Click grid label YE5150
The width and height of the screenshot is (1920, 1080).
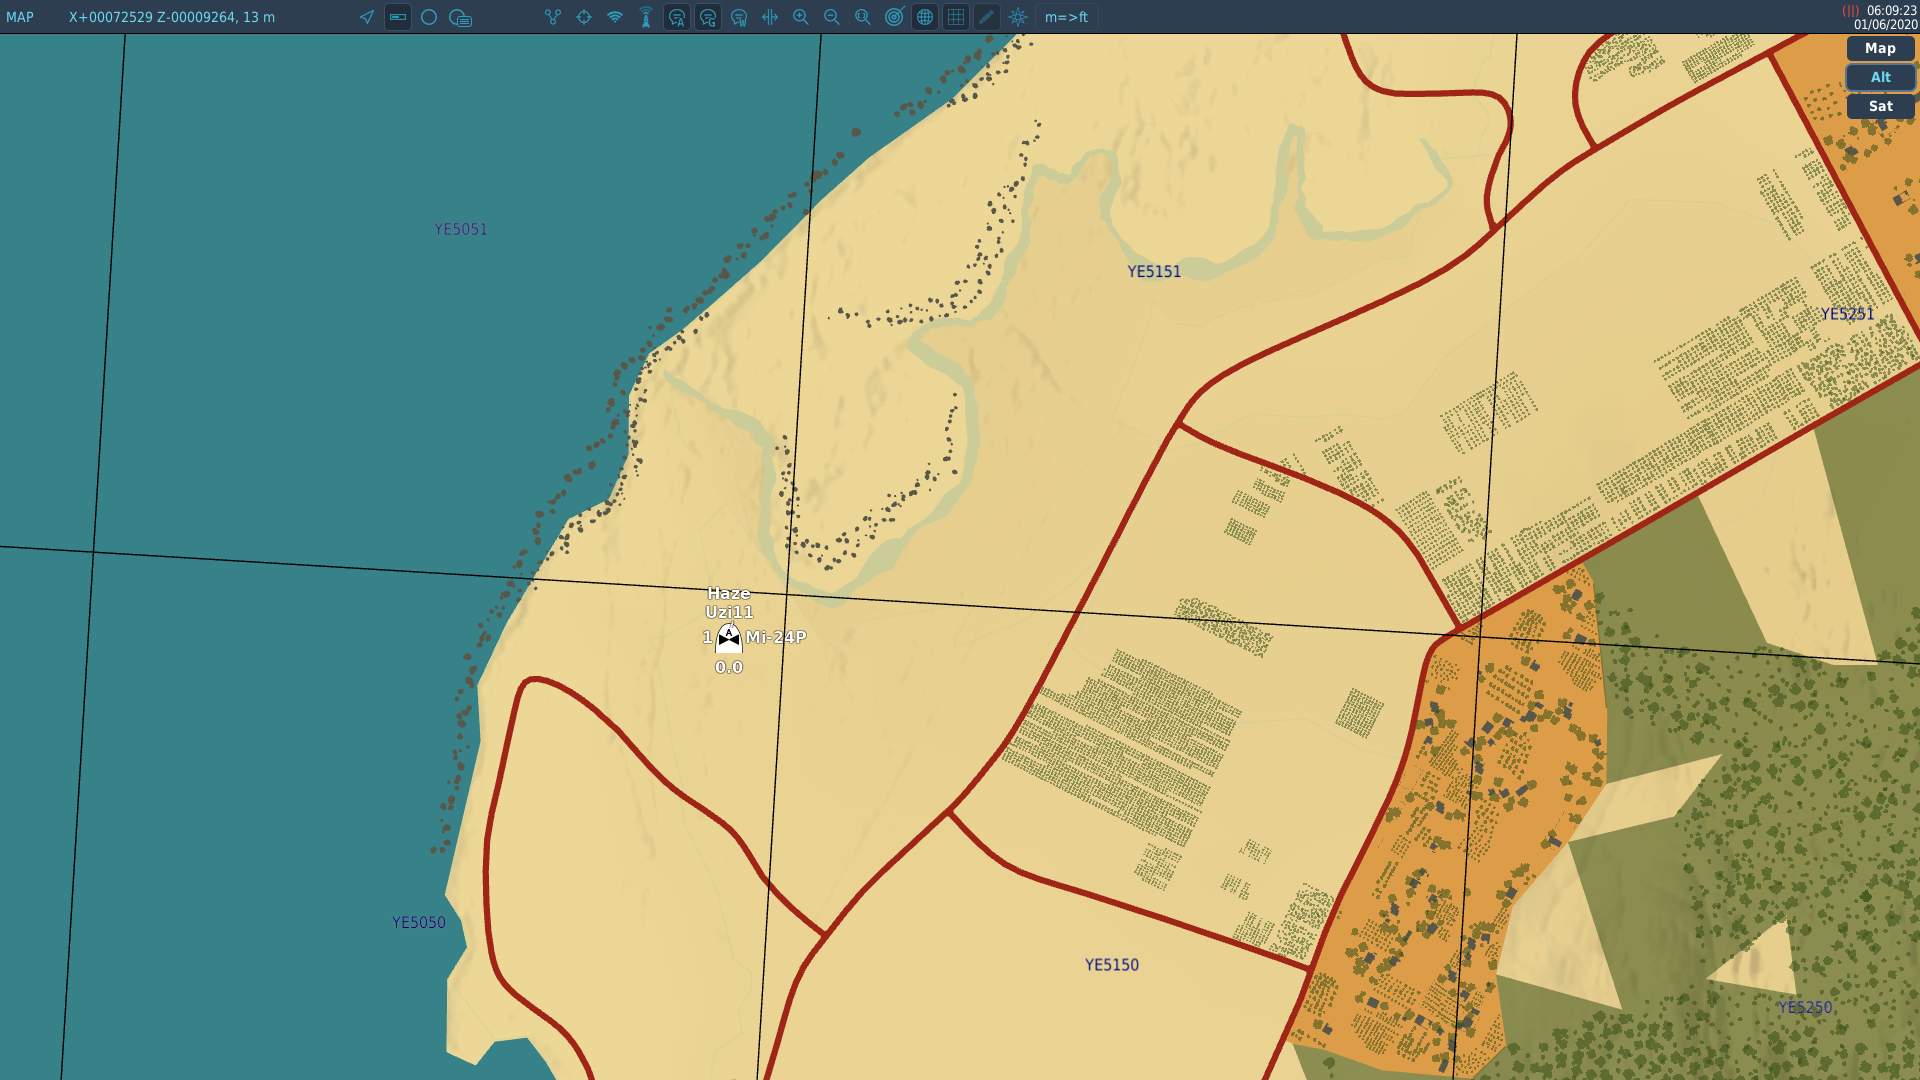click(x=1112, y=965)
